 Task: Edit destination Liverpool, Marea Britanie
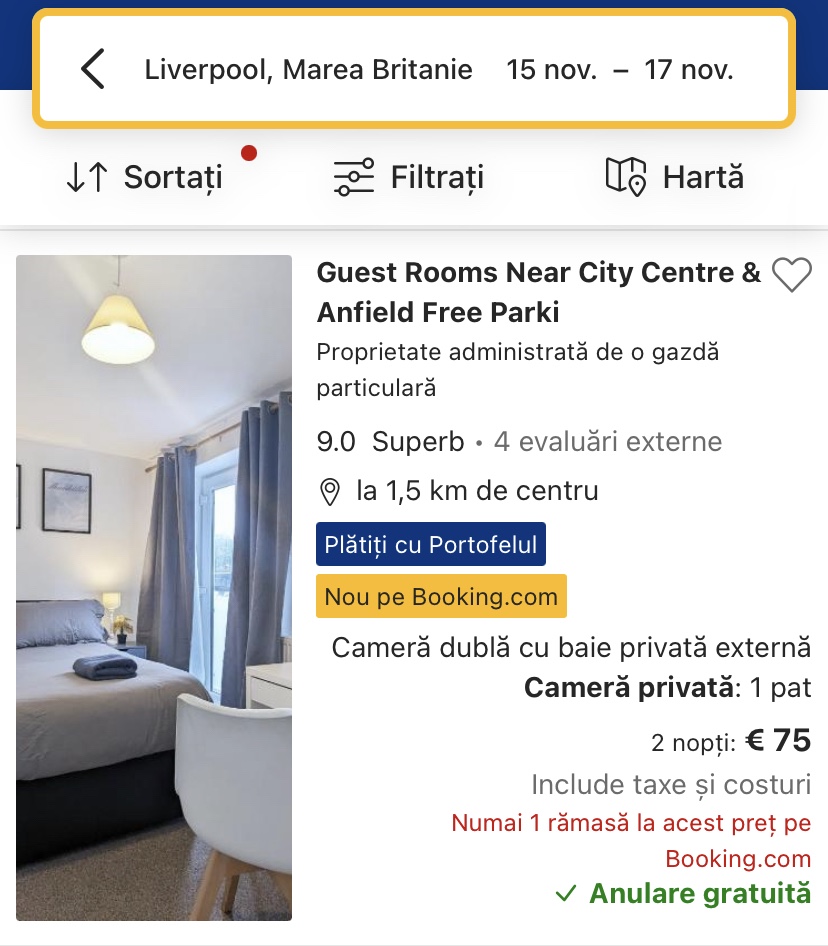[x=308, y=70]
